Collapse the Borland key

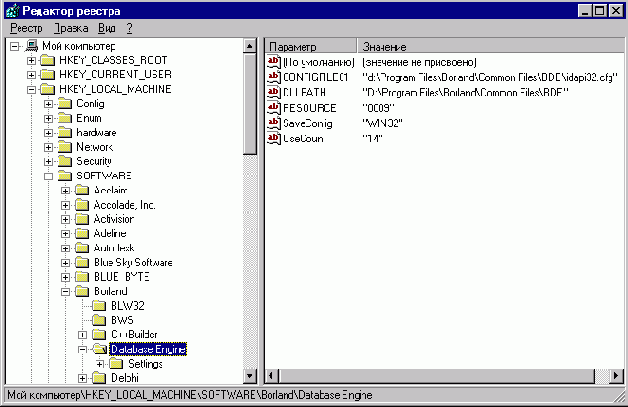65,292
